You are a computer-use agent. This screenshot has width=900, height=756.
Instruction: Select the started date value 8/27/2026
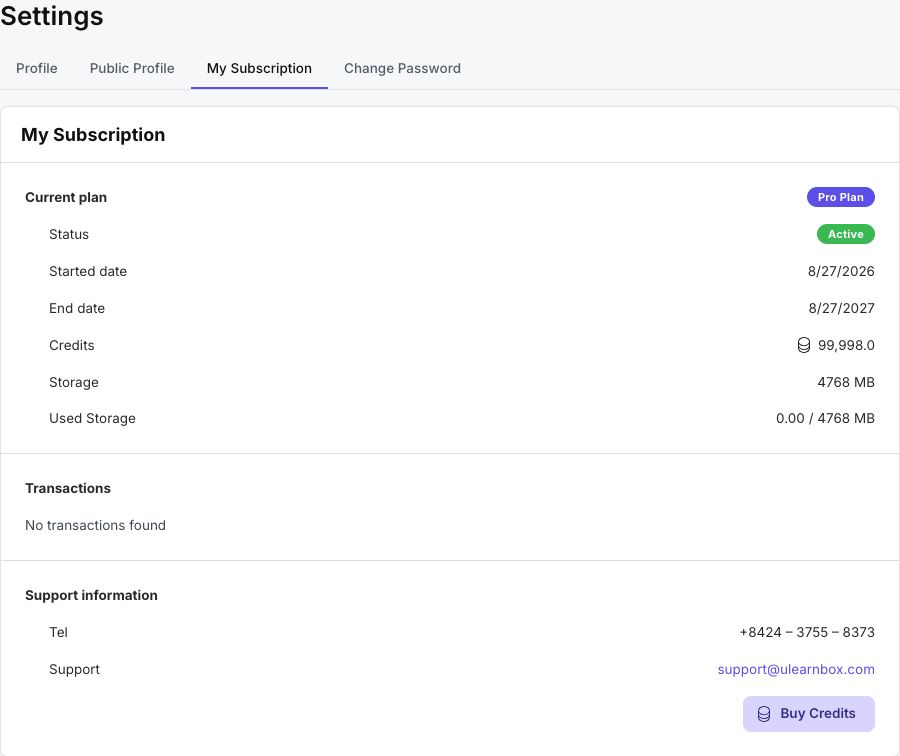[x=841, y=271]
